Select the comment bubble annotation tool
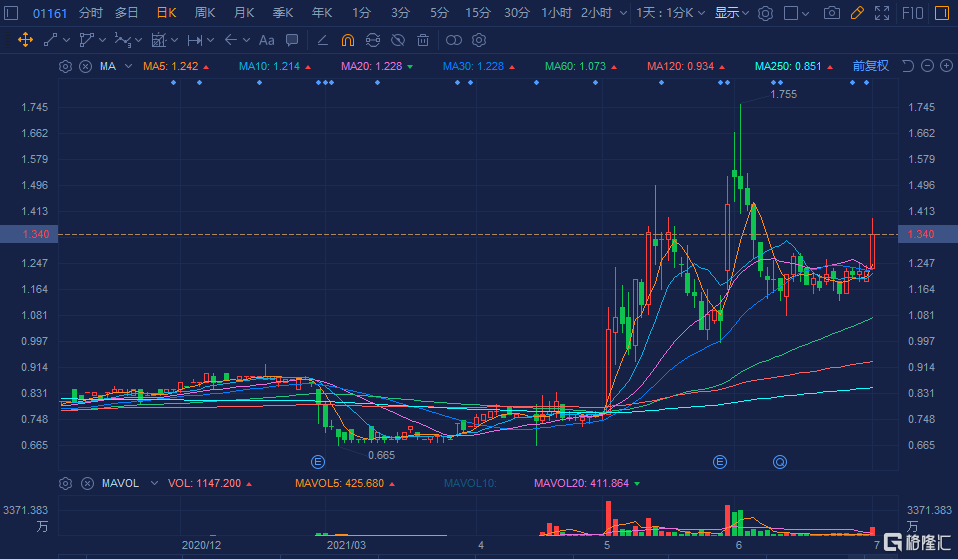 (291, 40)
